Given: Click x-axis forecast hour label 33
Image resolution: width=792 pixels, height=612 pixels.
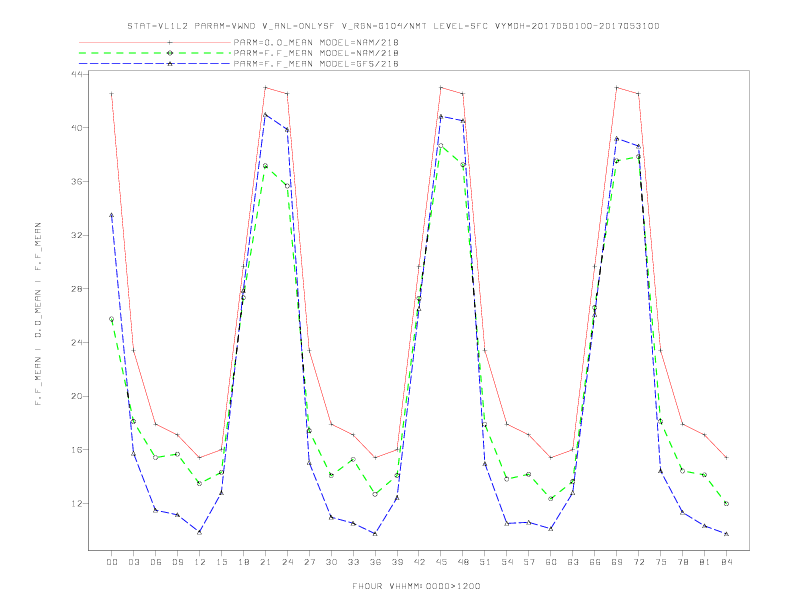Looking at the screenshot, I should click(x=353, y=562).
